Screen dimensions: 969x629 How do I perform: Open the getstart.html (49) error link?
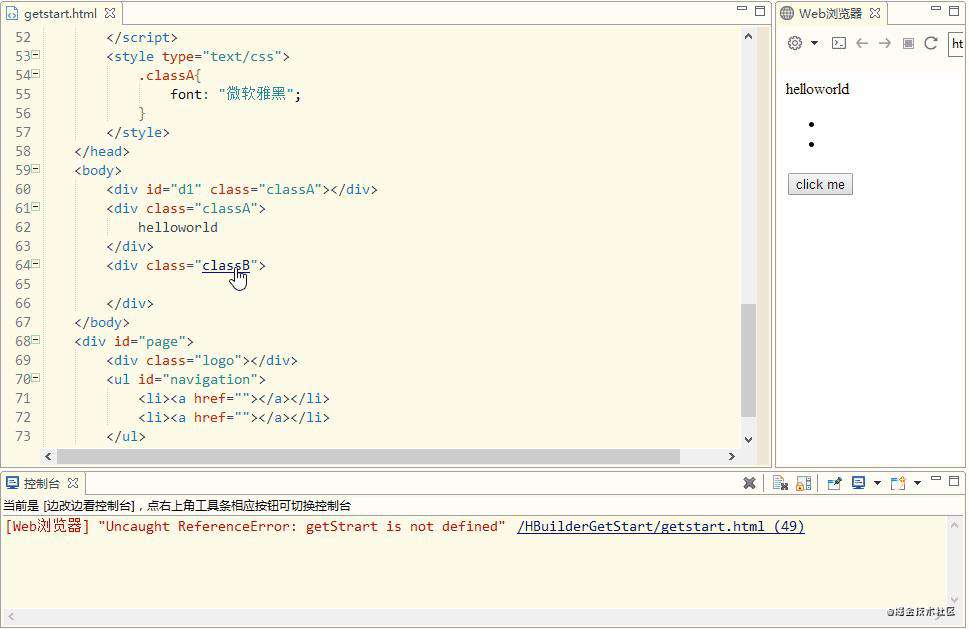click(x=661, y=526)
